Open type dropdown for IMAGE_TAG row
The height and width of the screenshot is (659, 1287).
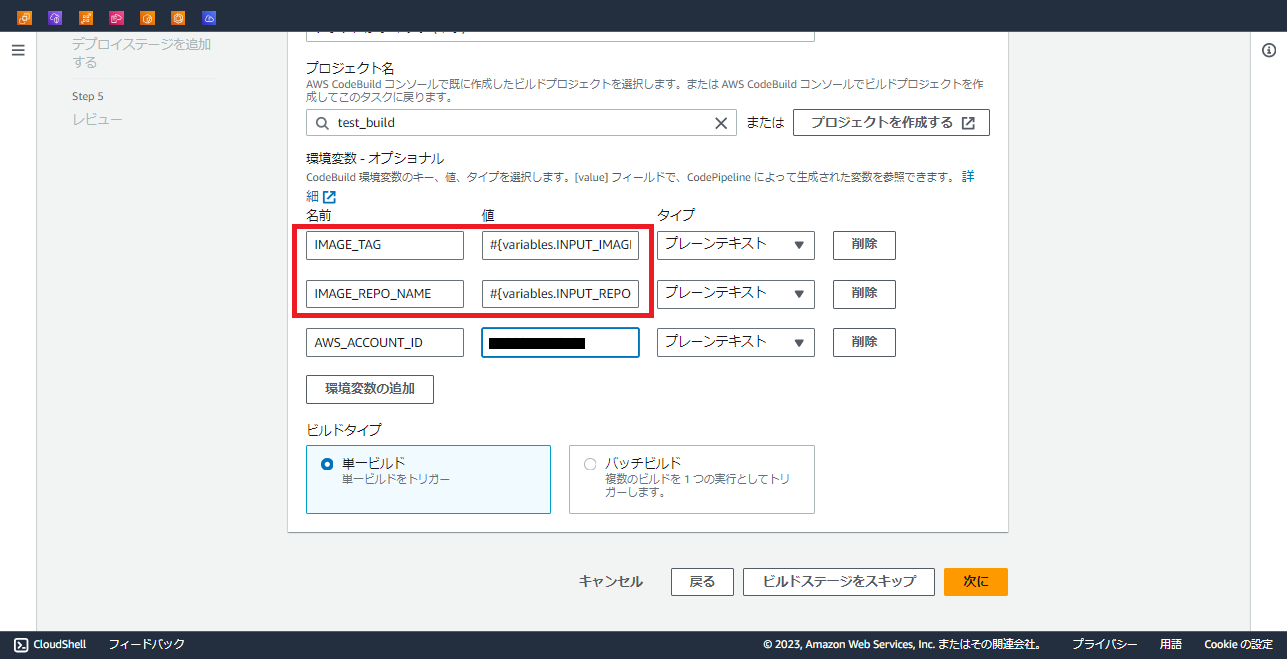[735, 245]
